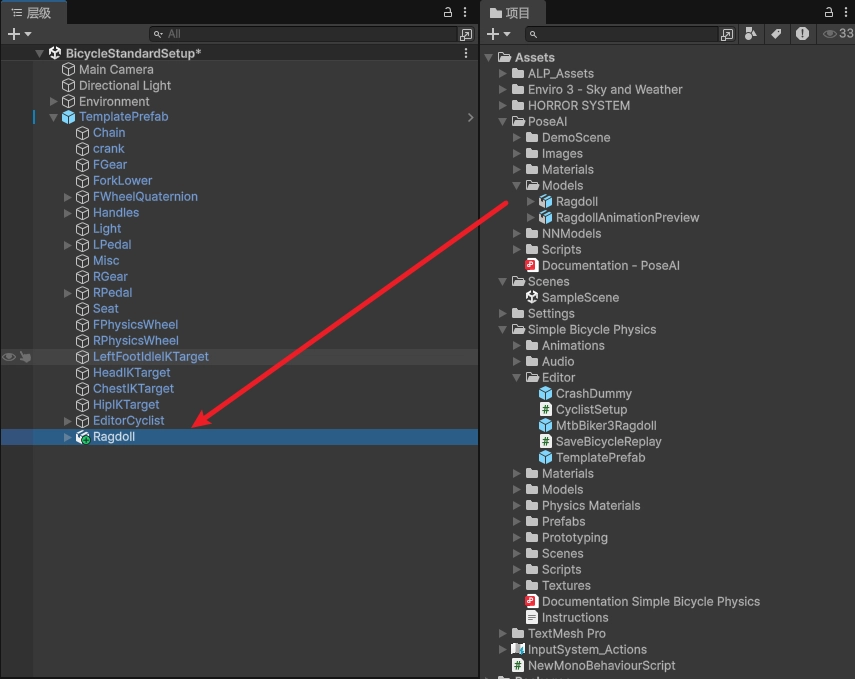Expand the Environment object
This screenshot has height=679, width=855.
point(53,101)
